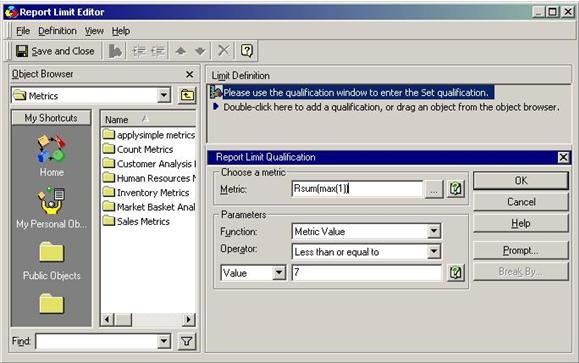This screenshot has width=579, height=363.
Task: Click the first indent-style toolbar icon
Action: (139, 51)
